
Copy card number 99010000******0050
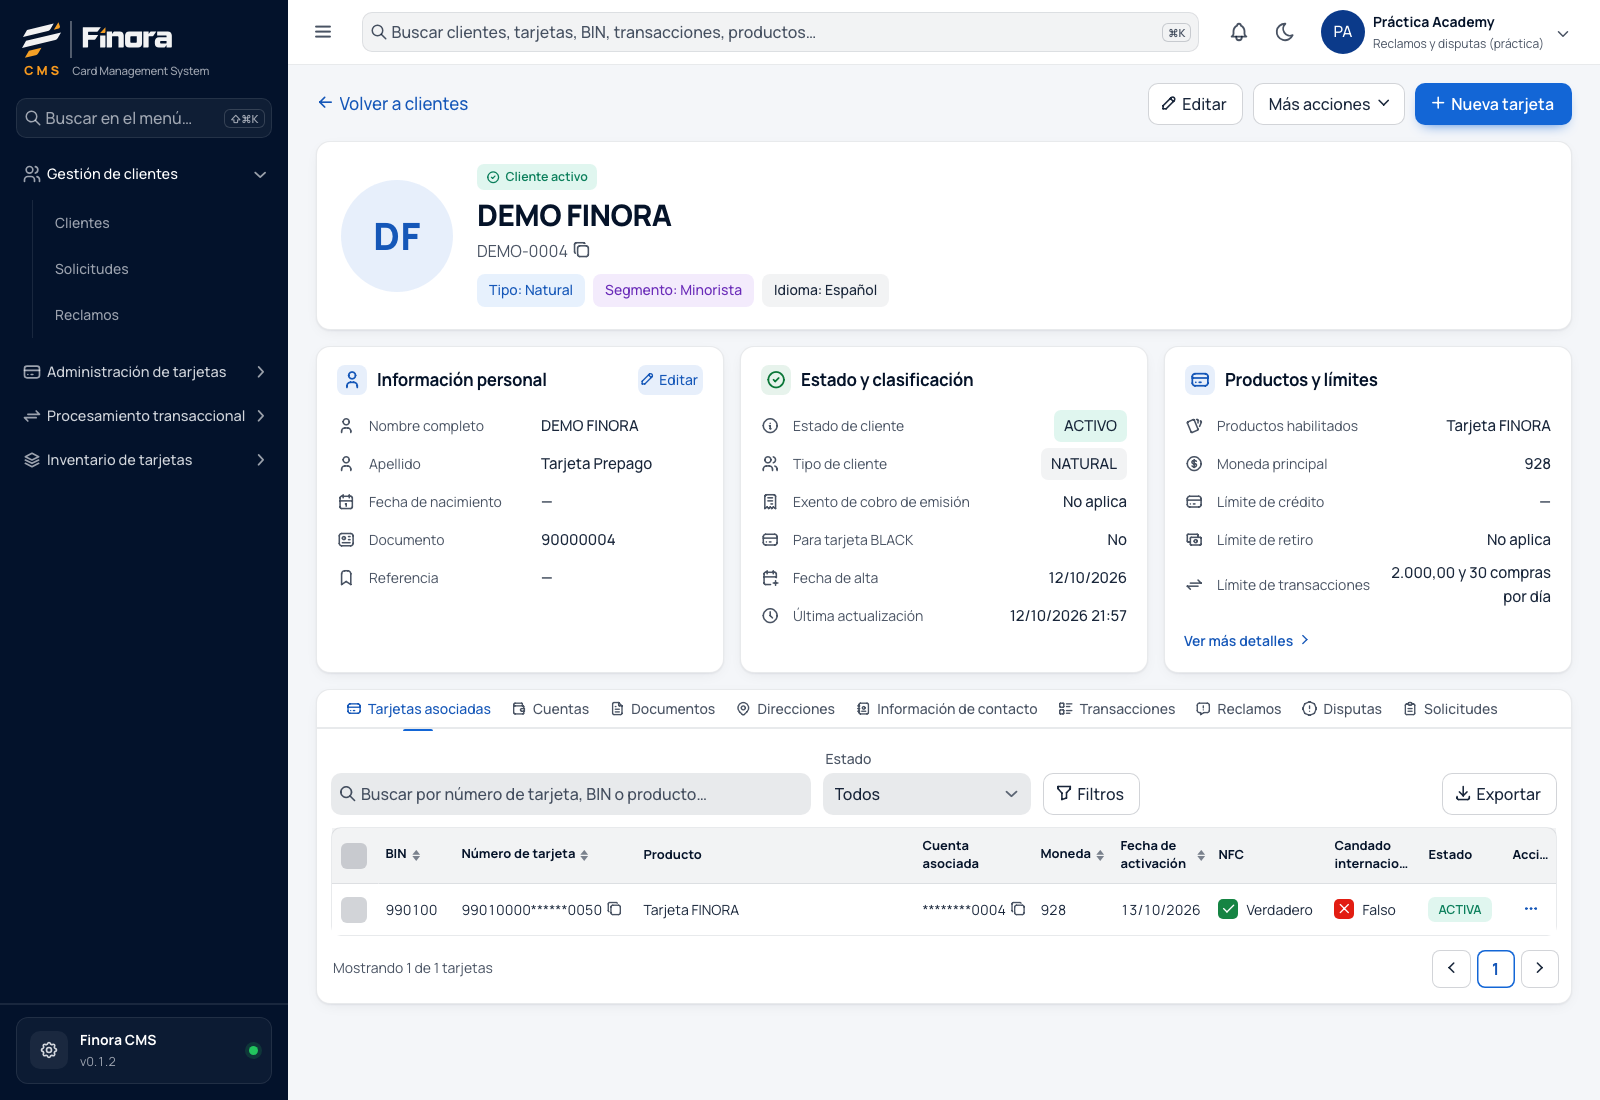tap(615, 909)
